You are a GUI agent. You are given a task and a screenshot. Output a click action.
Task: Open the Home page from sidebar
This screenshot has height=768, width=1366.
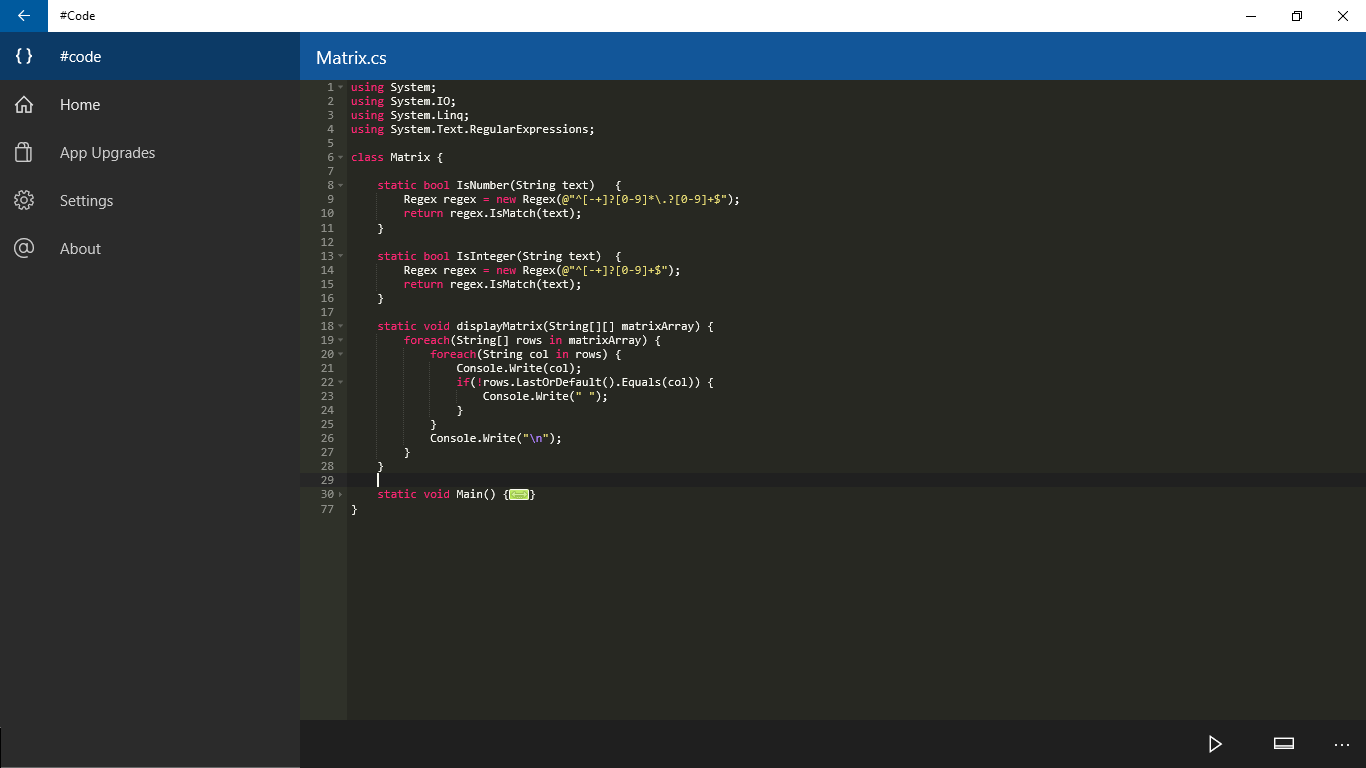(x=79, y=104)
